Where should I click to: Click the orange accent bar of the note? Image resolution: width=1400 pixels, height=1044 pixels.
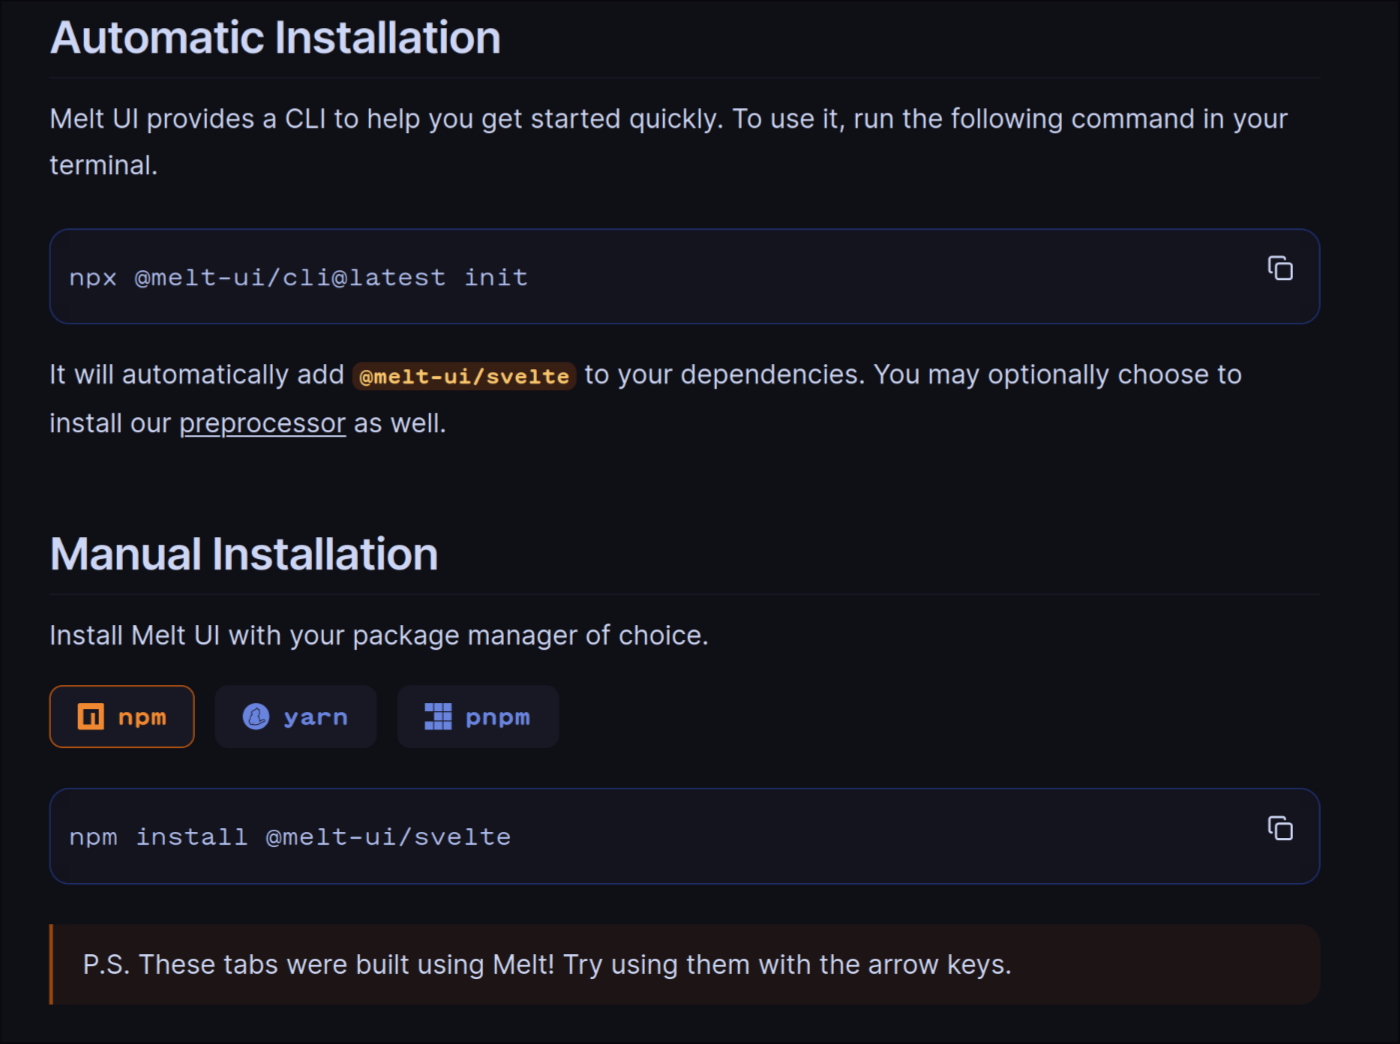coord(51,964)
